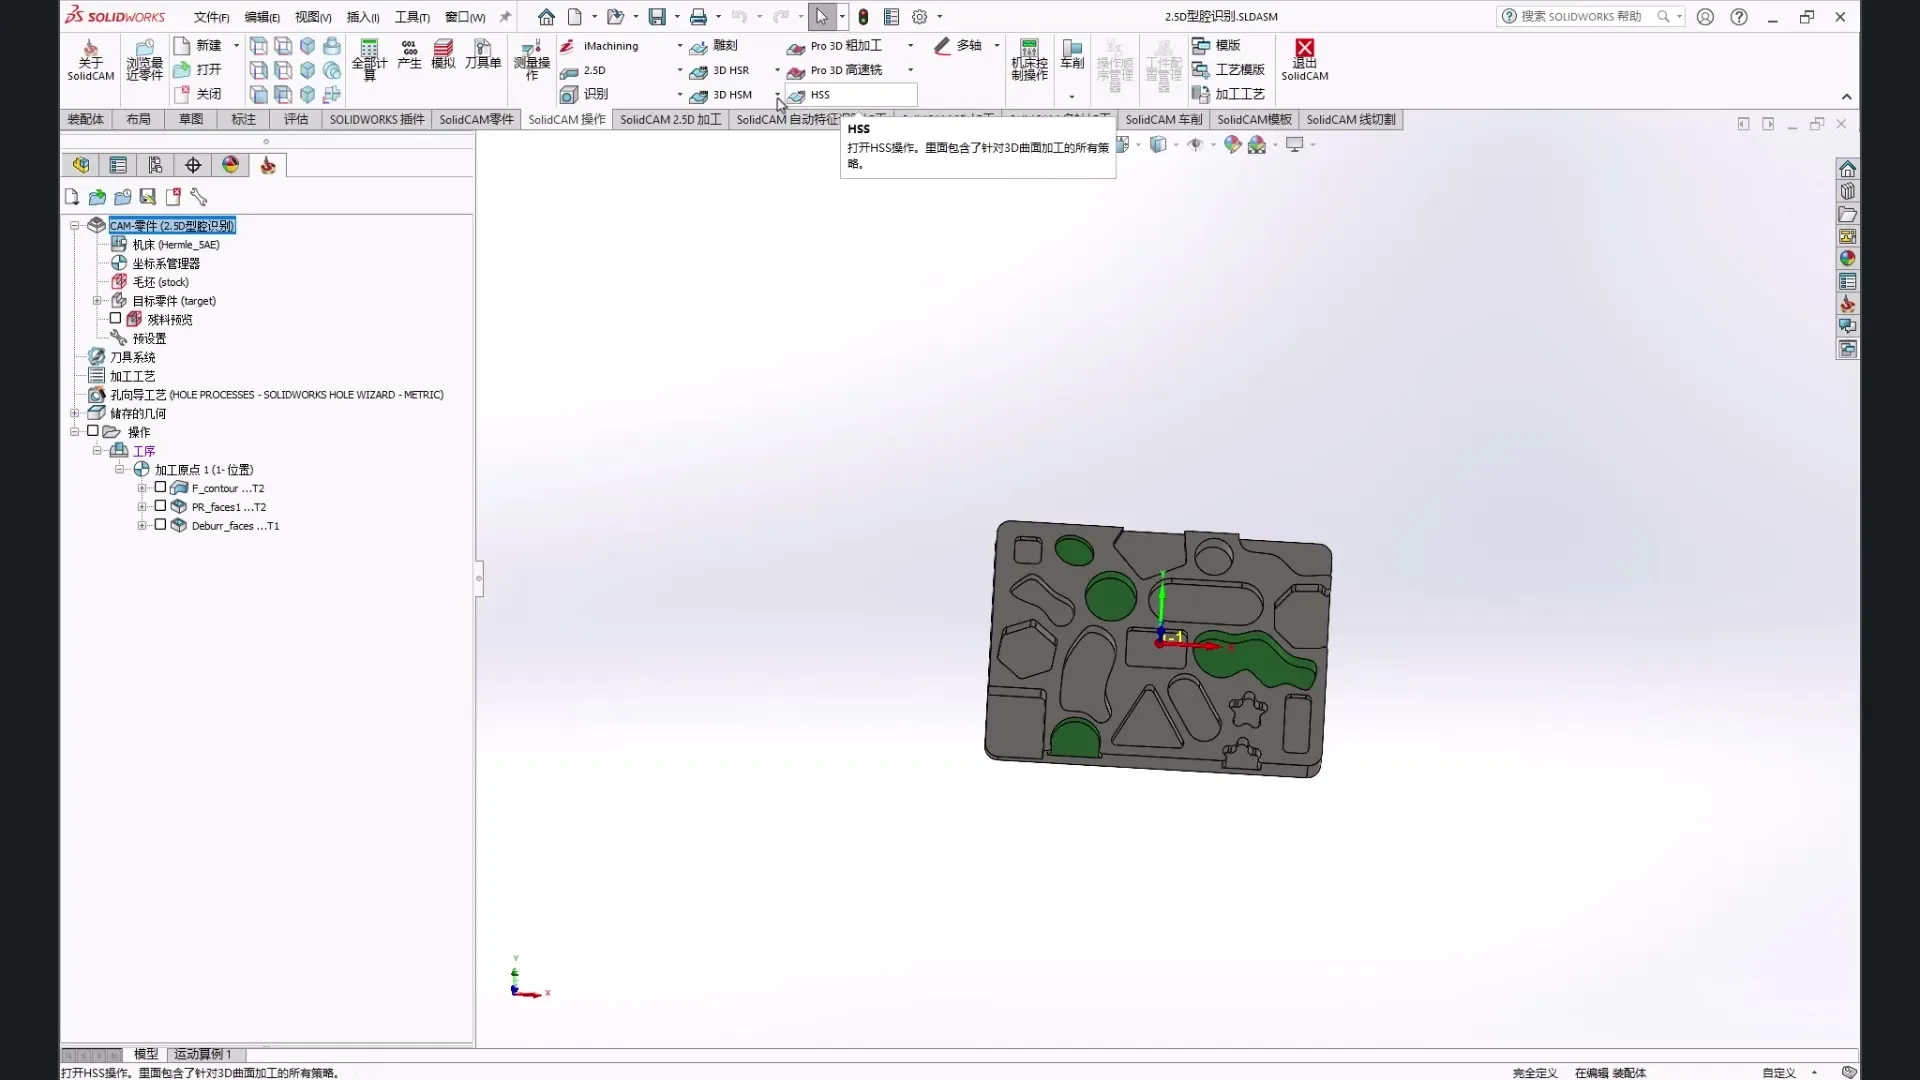
Task: Open the 工具(T) menu
Action: pyautogui.click(x=411, y=17)
